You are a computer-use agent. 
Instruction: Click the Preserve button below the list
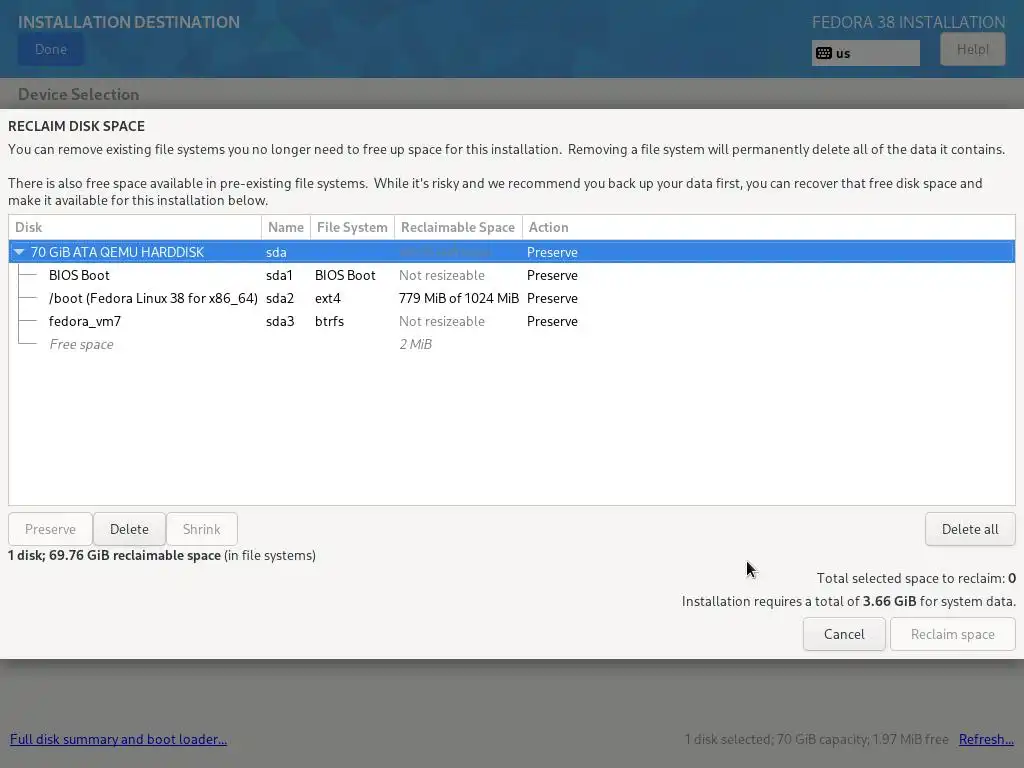click(50, 529)
